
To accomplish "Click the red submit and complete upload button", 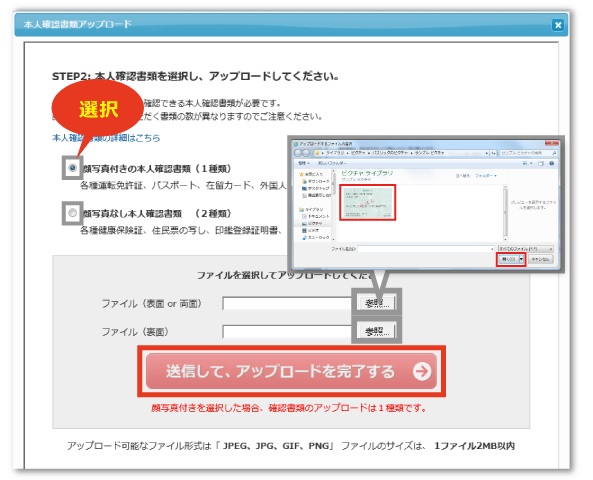I will pyautogui.click(x=291, y=371).
